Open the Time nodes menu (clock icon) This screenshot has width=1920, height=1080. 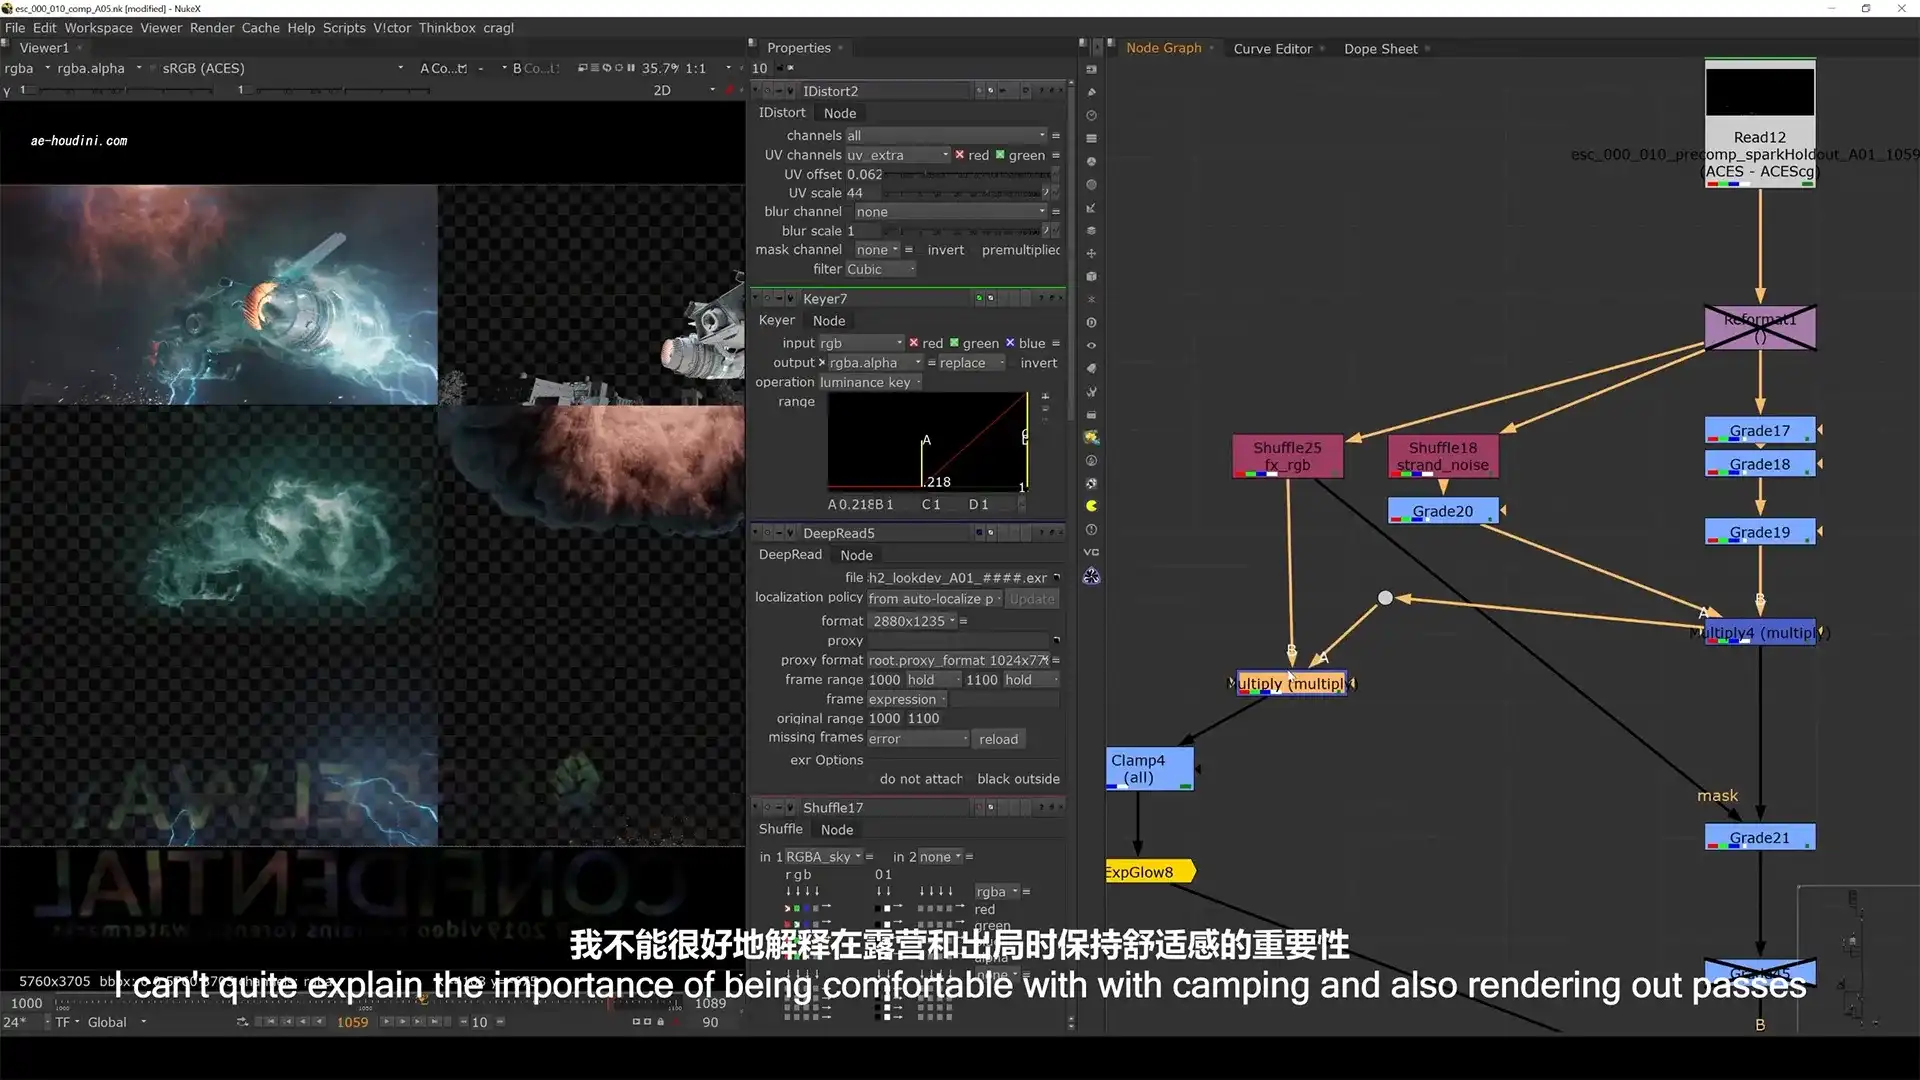(x=1091, y=115)
